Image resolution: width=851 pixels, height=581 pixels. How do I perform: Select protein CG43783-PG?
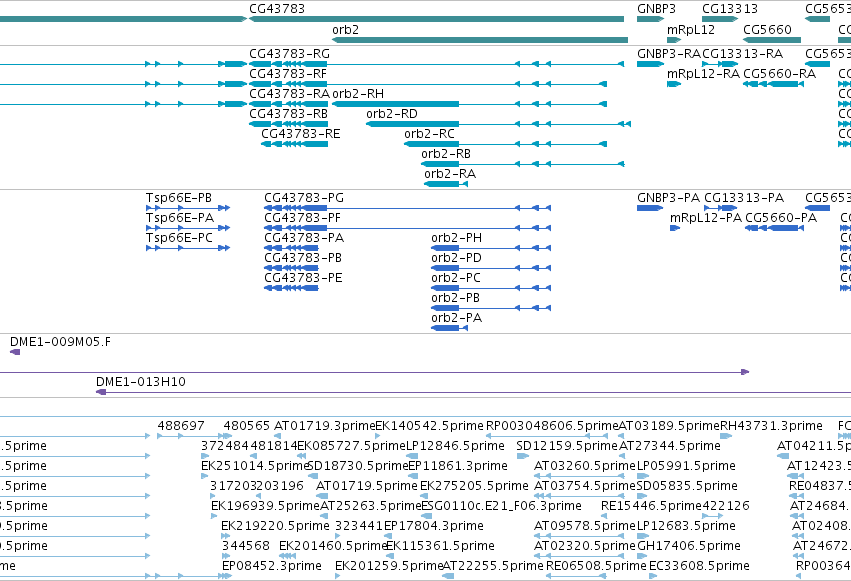coord(304,198)
